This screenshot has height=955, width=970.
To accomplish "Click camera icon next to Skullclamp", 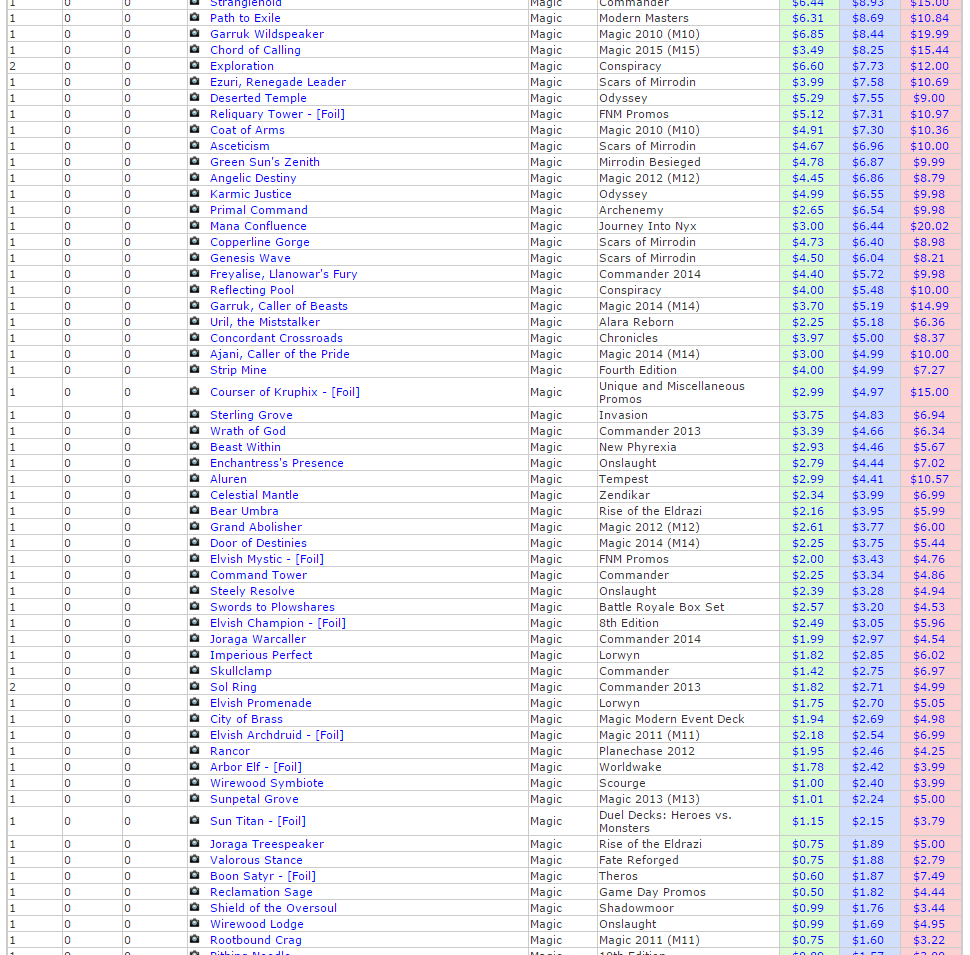I will [194, 670].
